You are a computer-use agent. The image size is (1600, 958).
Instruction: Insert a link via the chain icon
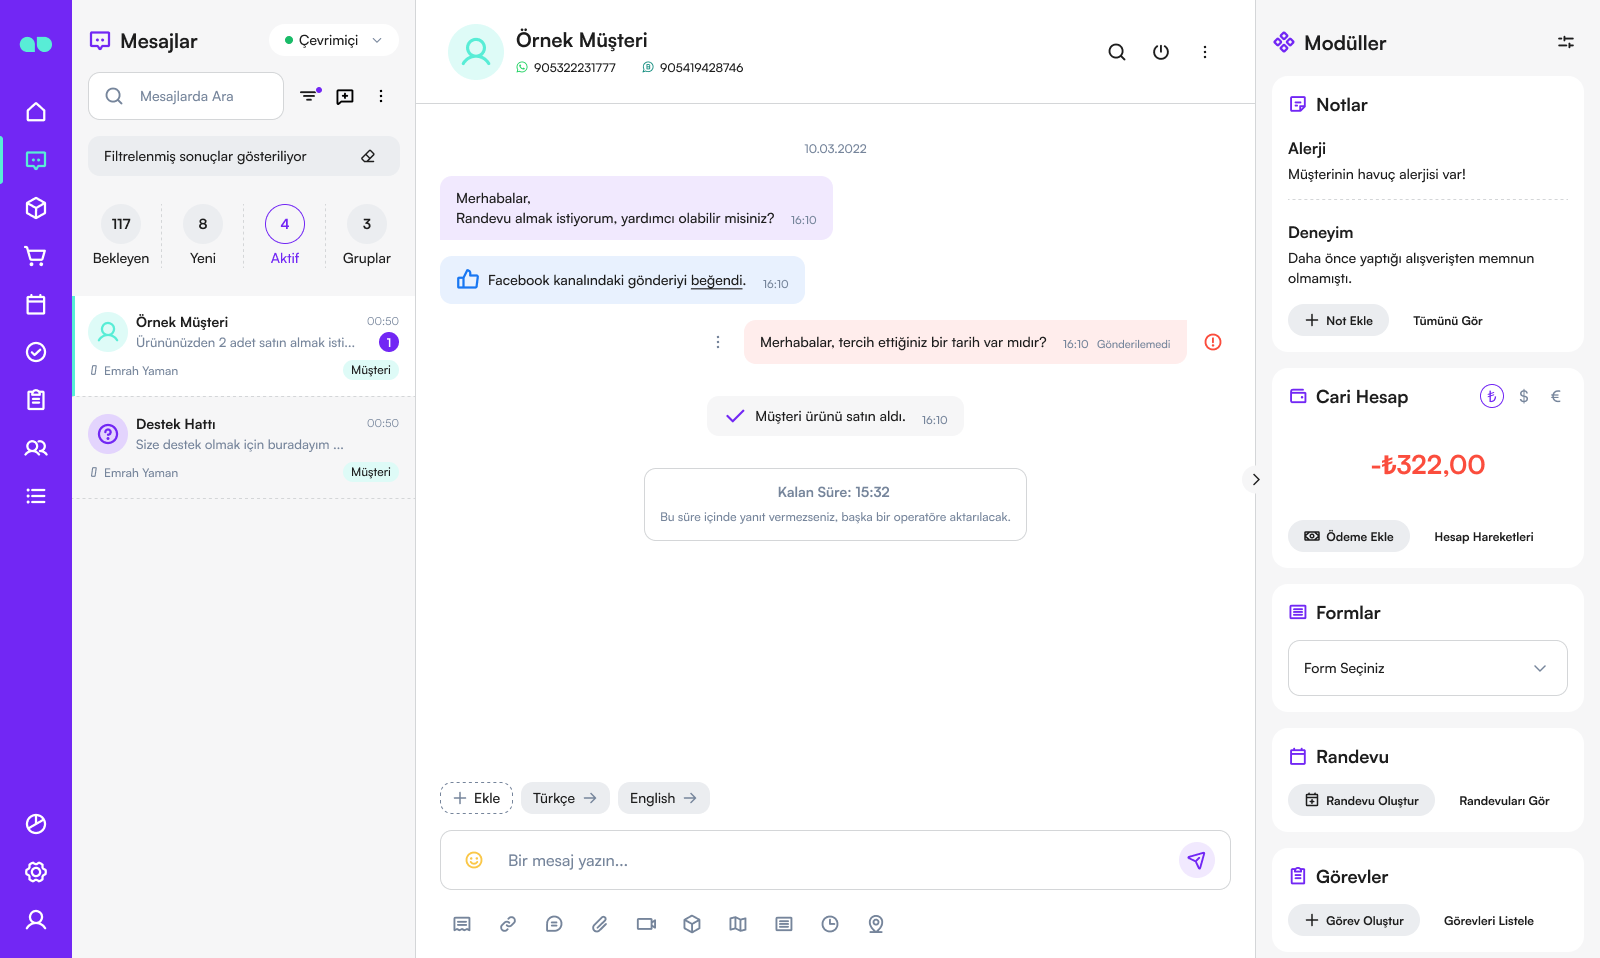coord(508,924)
